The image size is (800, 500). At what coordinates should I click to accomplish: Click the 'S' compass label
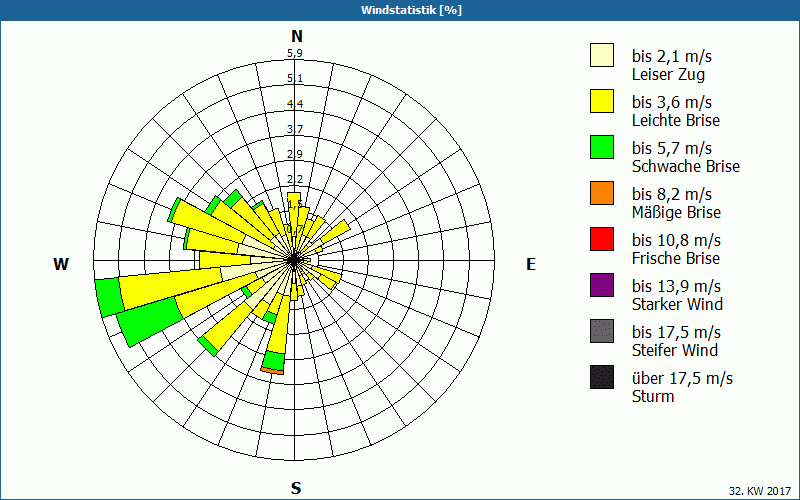(296, 488)
